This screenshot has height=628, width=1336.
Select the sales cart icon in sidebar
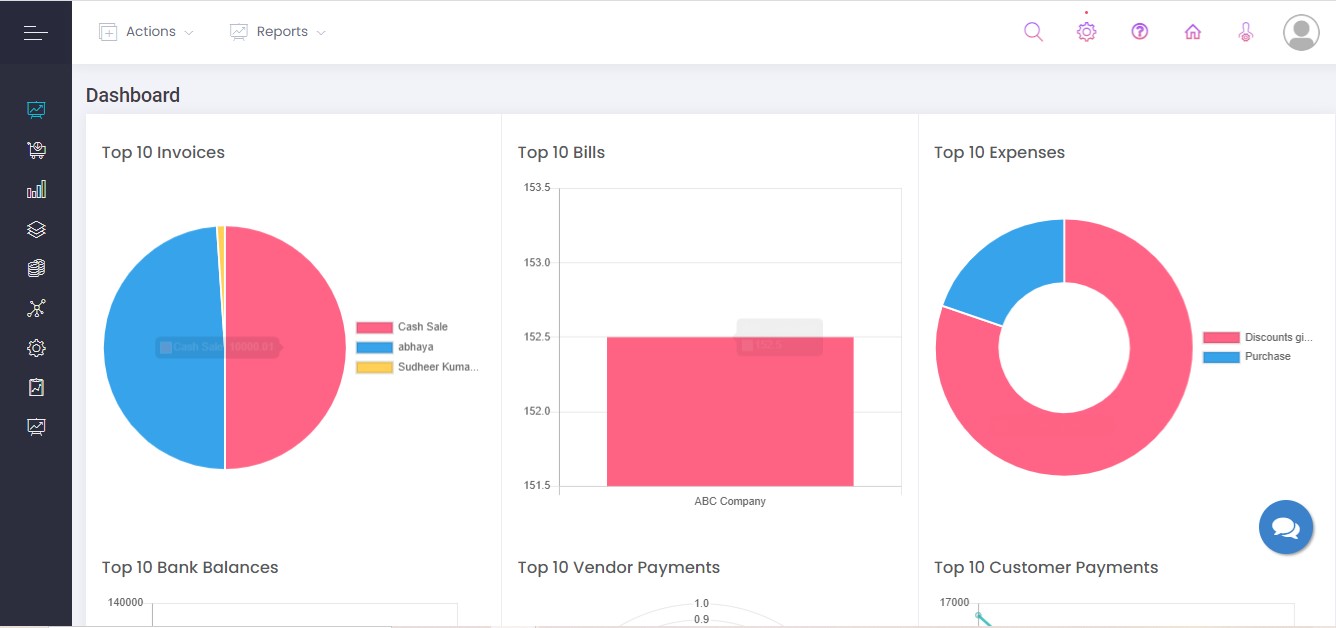(36, 149)
